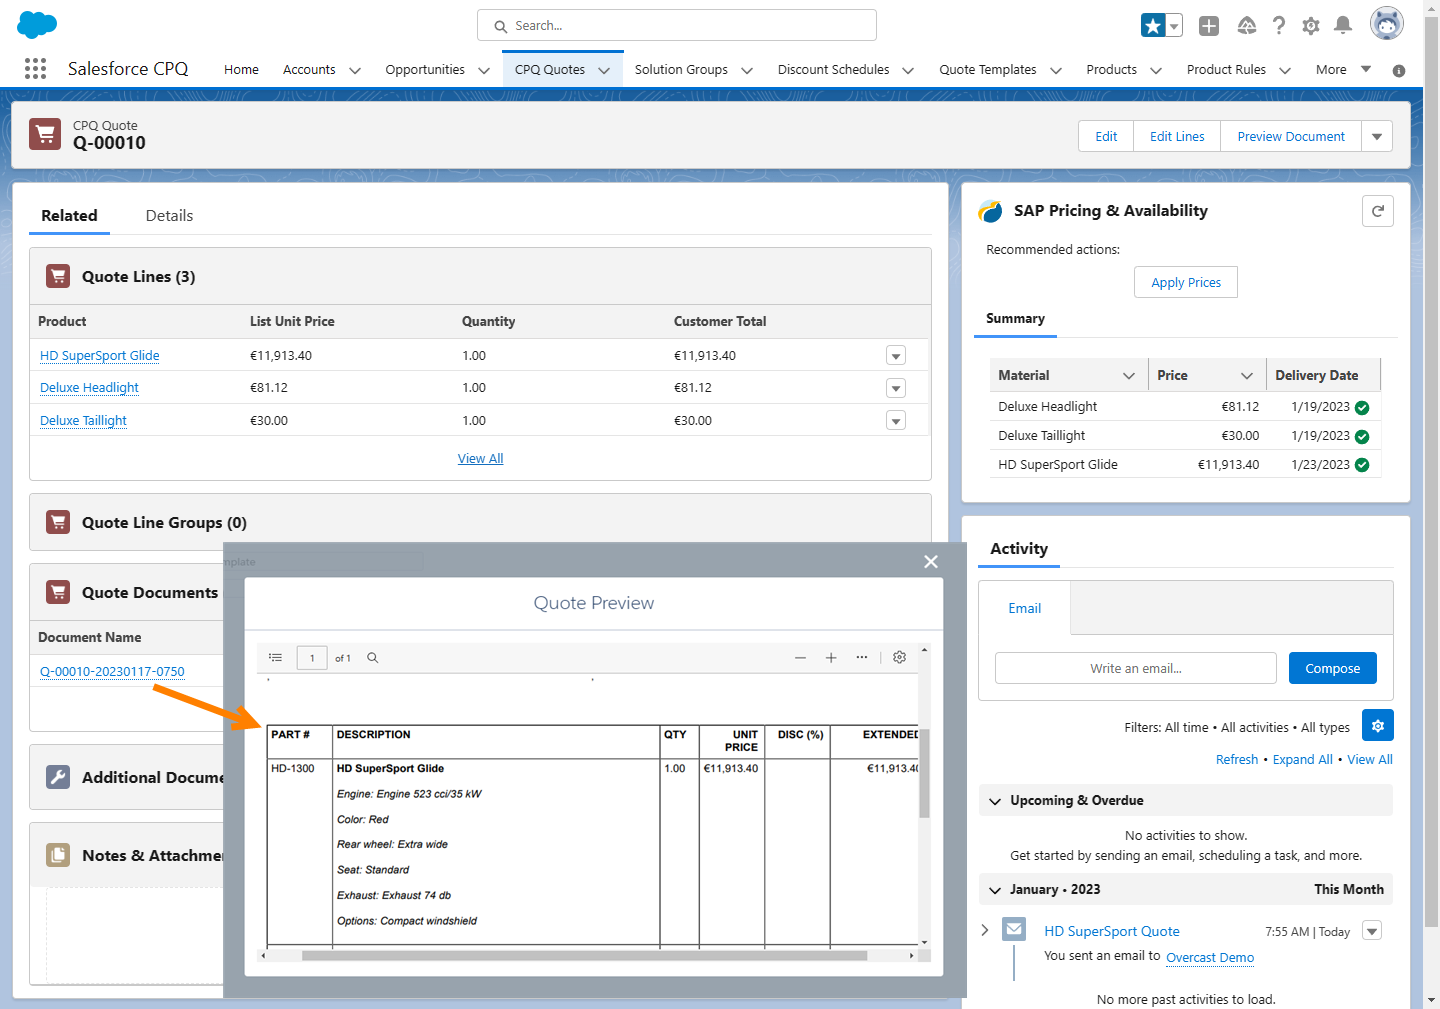The image size is (1440, 1009).
Task: Open row actions for Deluxe Taillight line
Action: pos(896,421)
